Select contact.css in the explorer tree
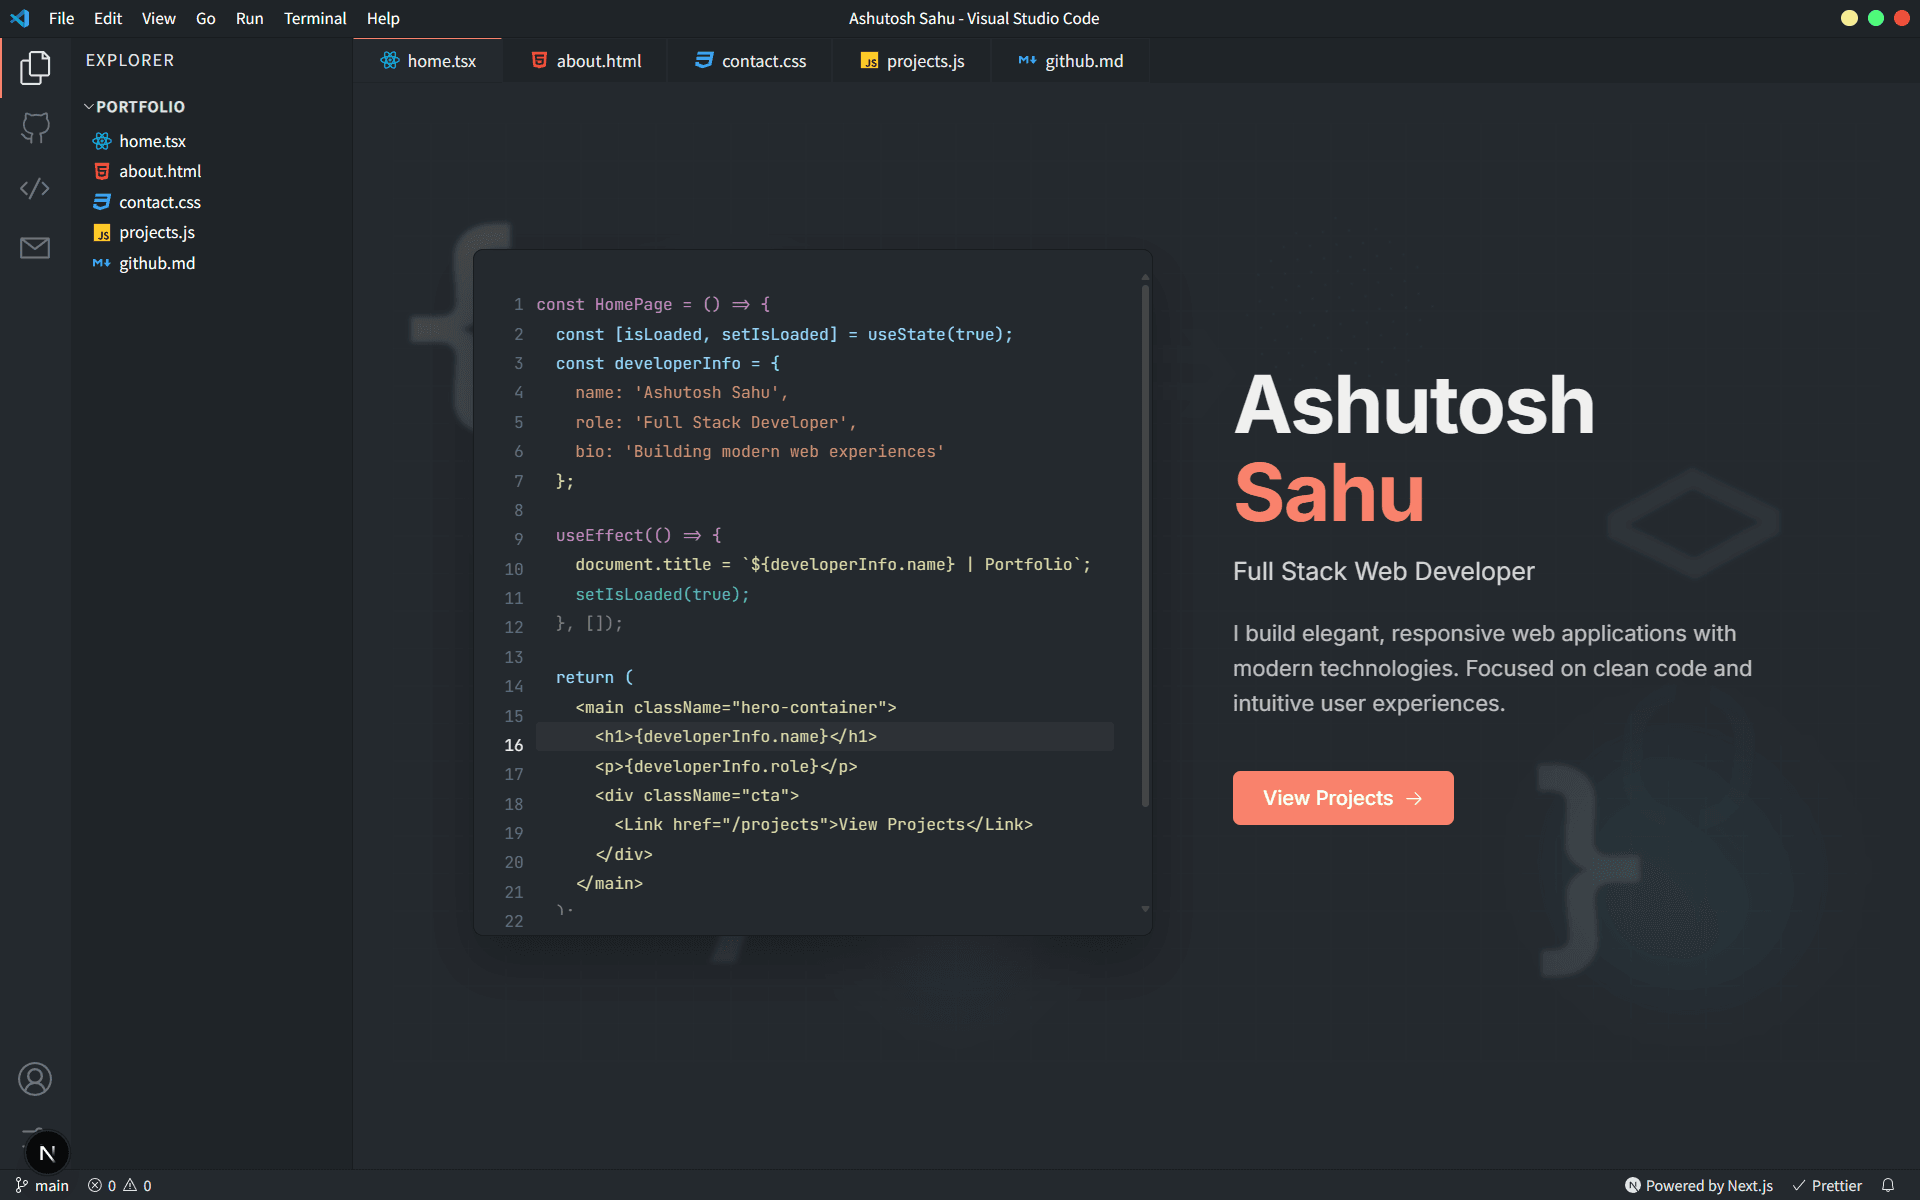The width and height of the screenshot is (1920, 1200). pyautogui.click(x=159, y=202)
